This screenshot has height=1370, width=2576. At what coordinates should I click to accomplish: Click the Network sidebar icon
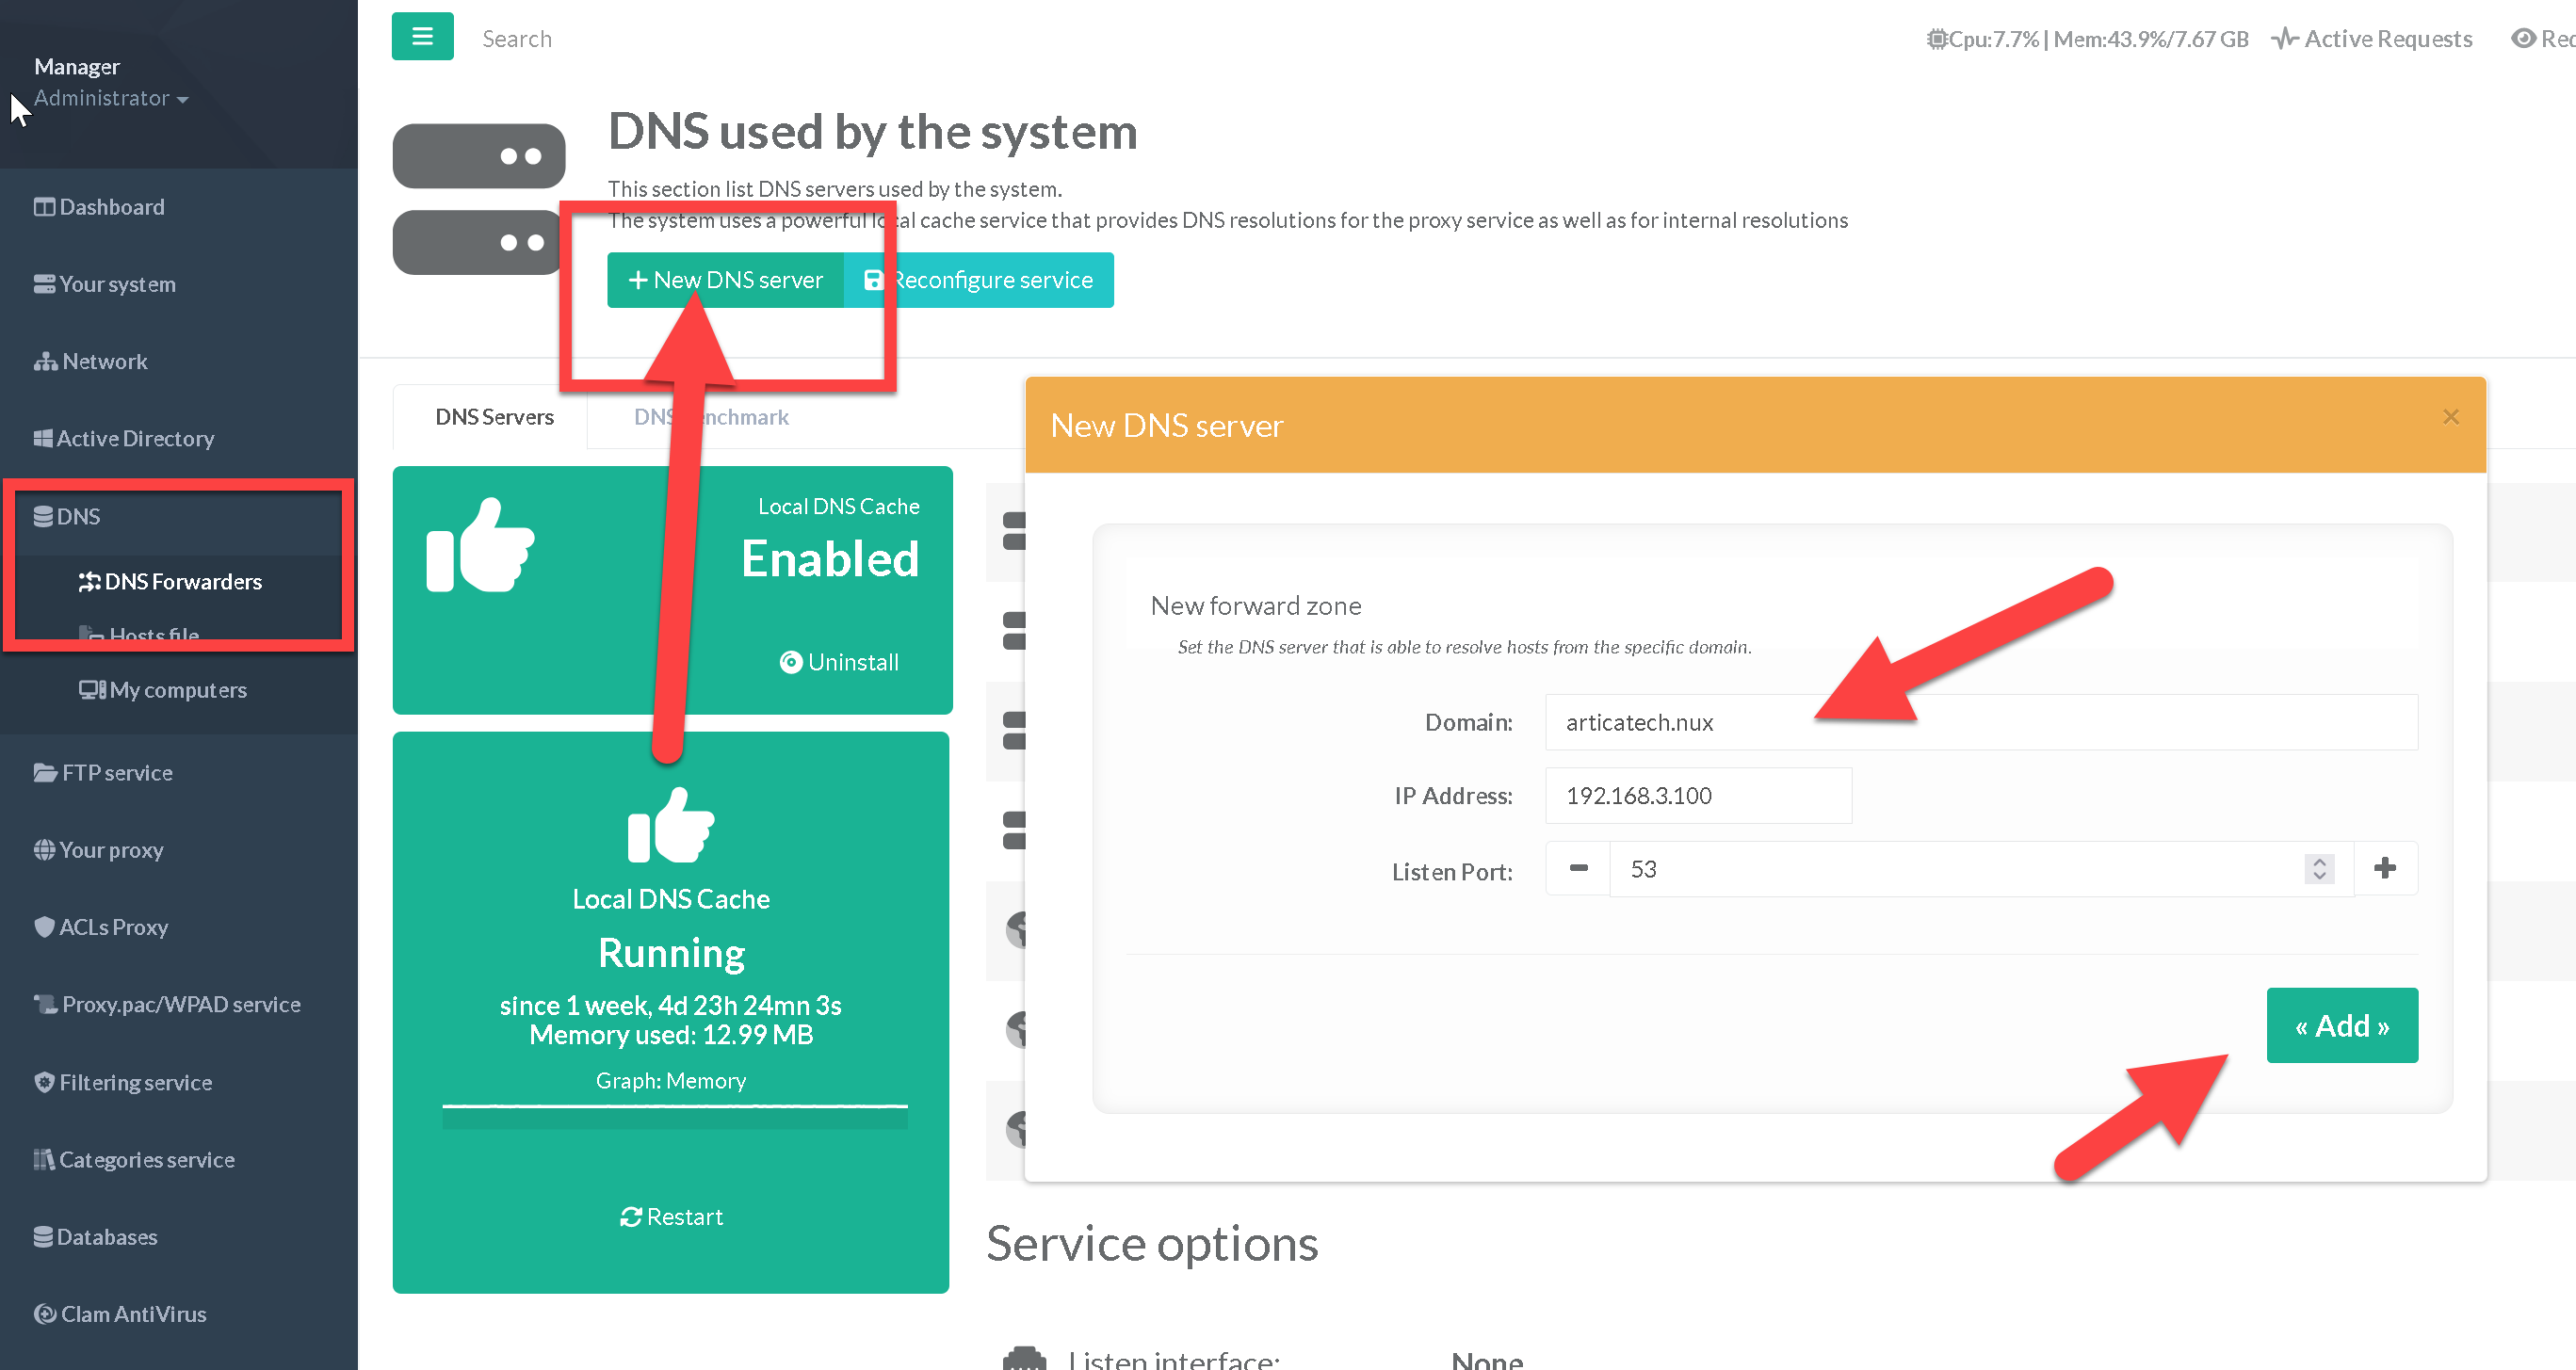pos(45,361)
